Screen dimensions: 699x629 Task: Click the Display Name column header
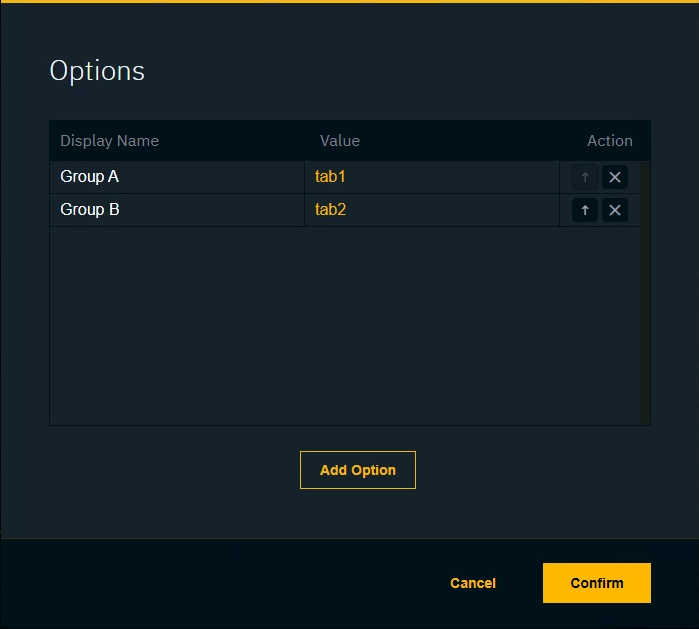tap(110, 141)
